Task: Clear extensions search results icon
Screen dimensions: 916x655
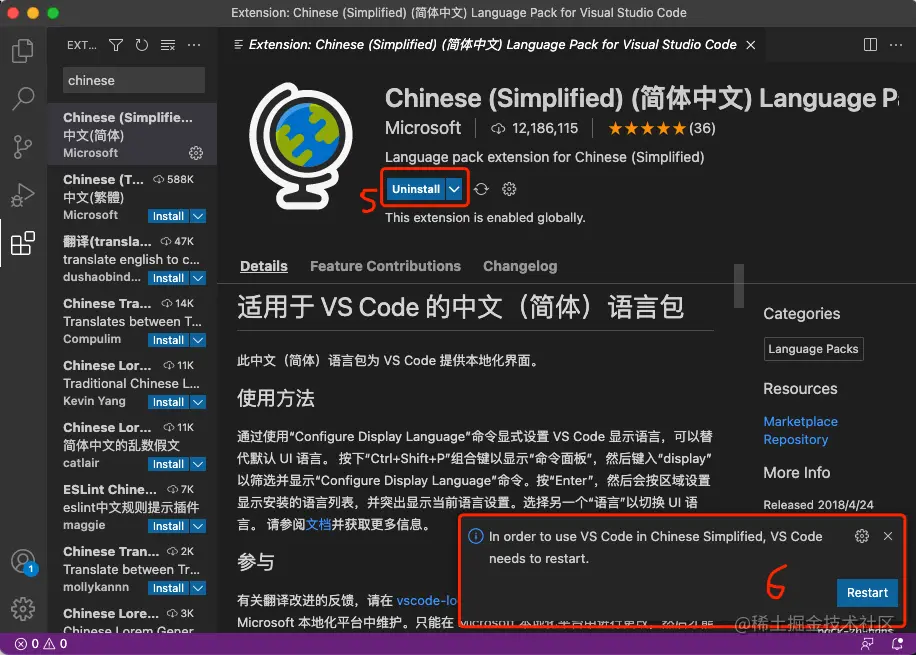Action: 168,45
